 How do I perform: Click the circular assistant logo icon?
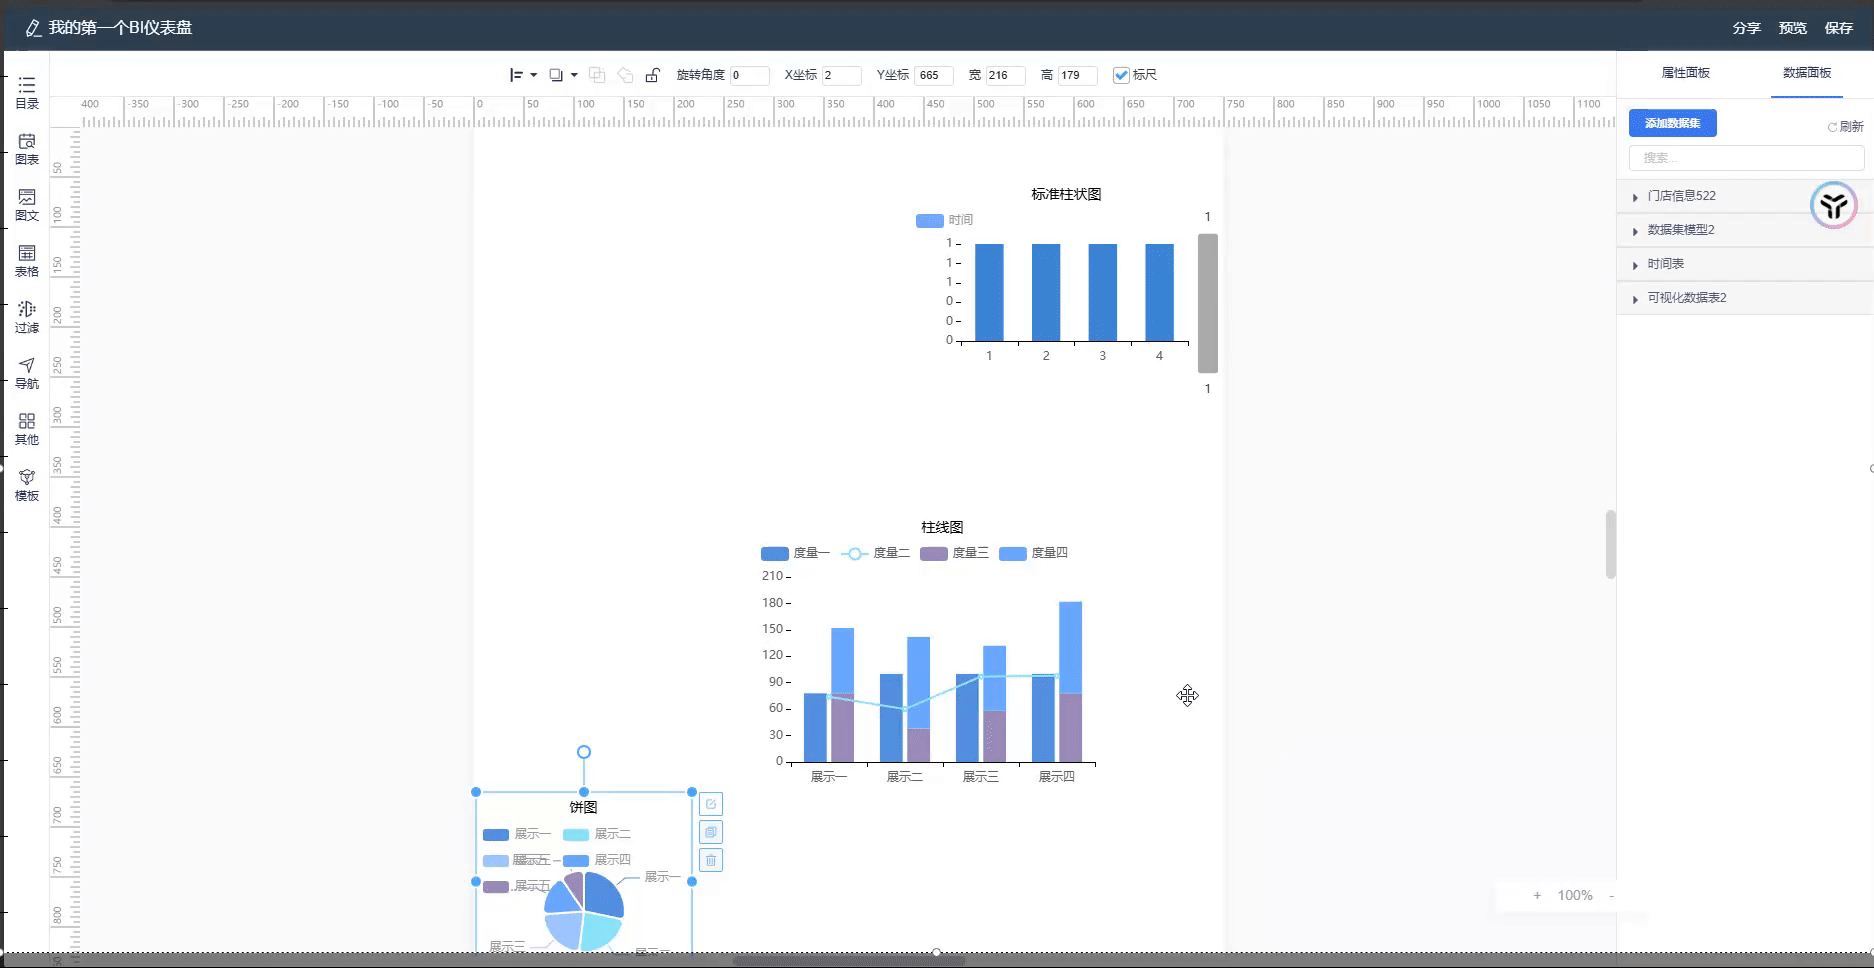click(x=1834, y=206)
